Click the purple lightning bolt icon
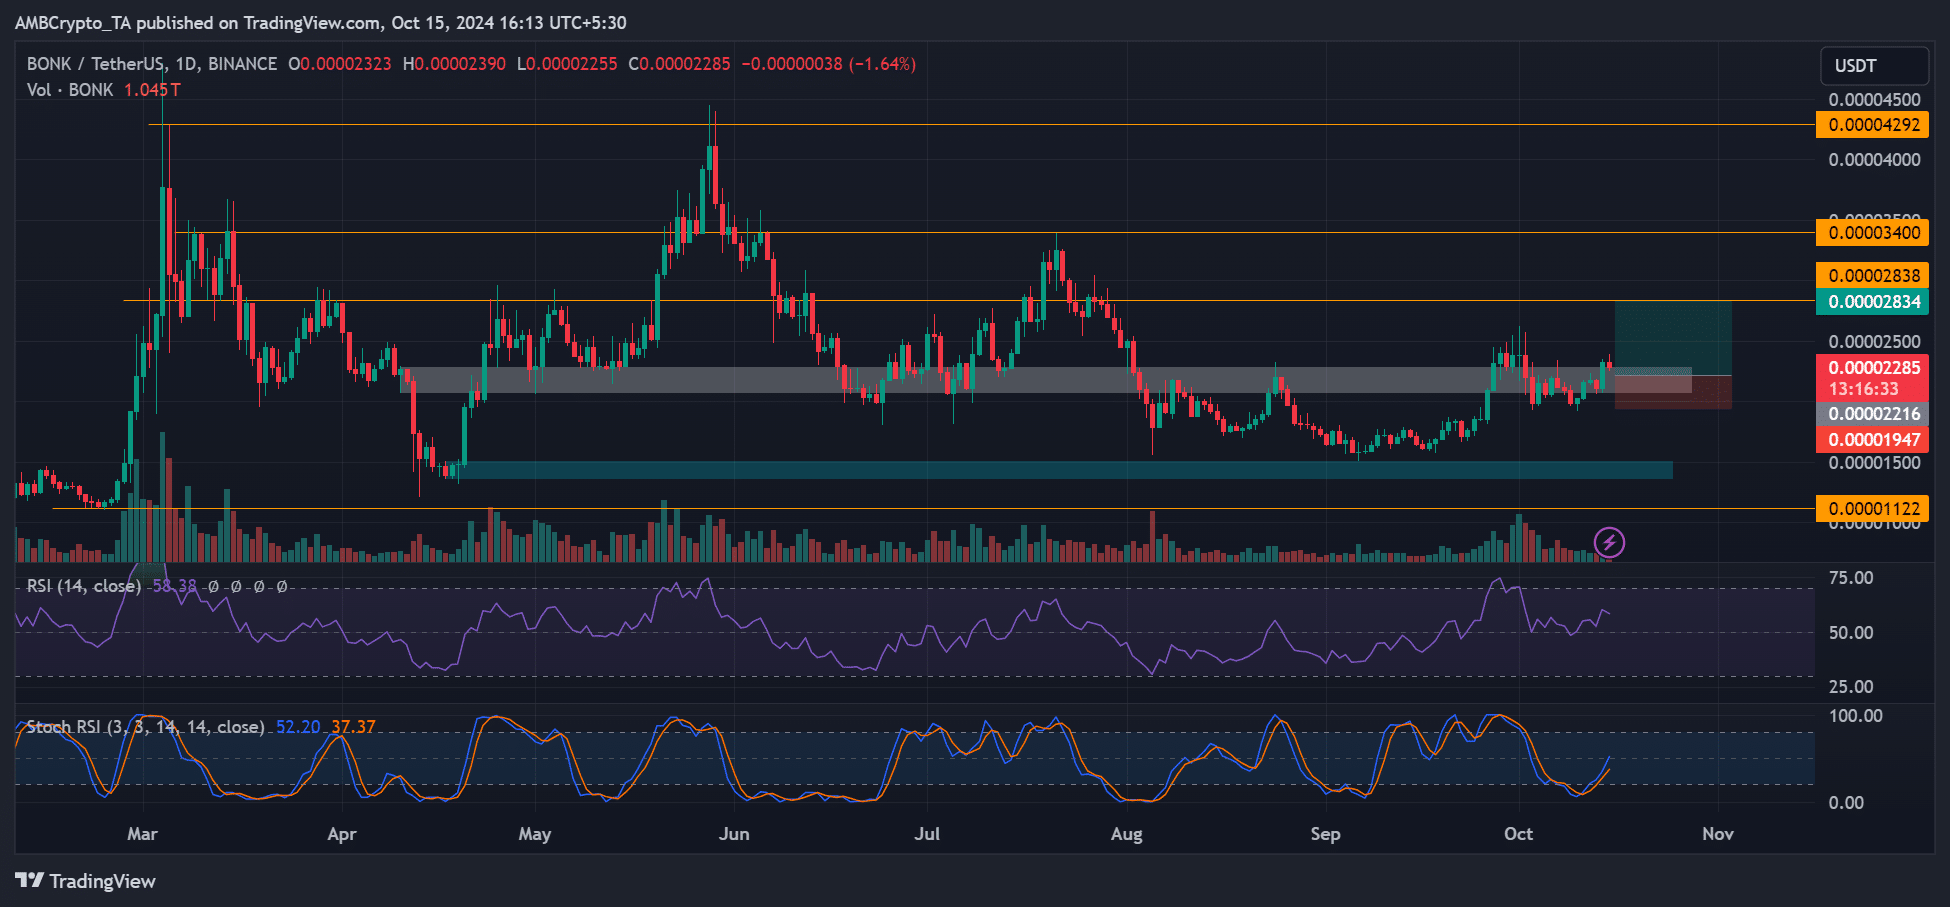The height and width of the screenshot is (907, 1950). tap(1609, 543)
